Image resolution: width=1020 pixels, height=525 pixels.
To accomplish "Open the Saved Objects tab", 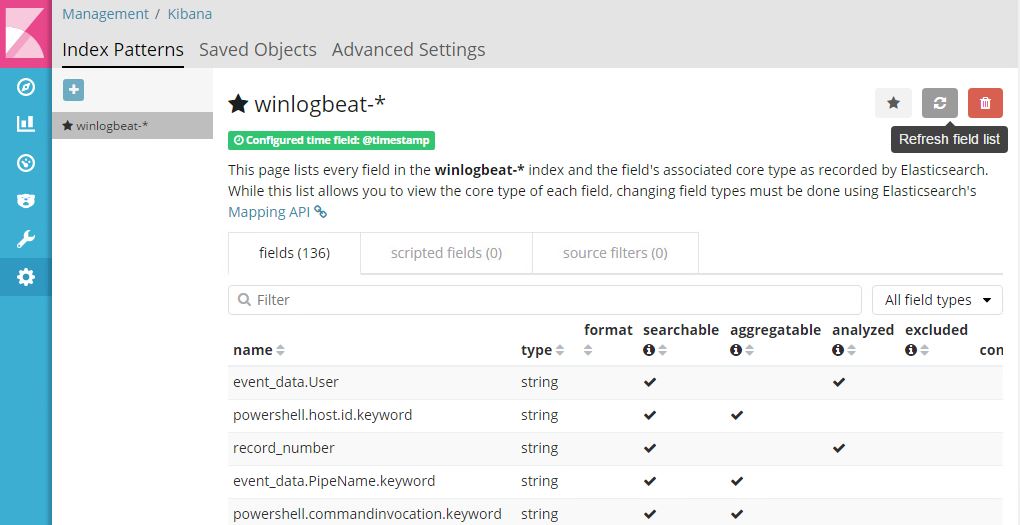I will (x=257, y=50).
